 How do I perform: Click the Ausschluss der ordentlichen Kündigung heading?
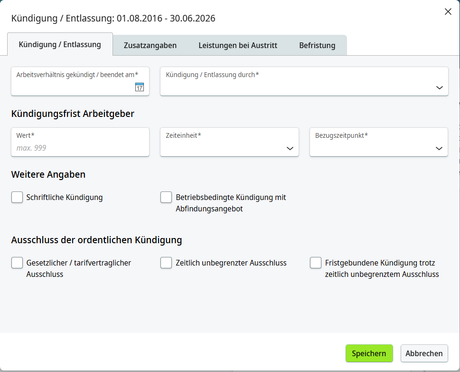(97, 240)
